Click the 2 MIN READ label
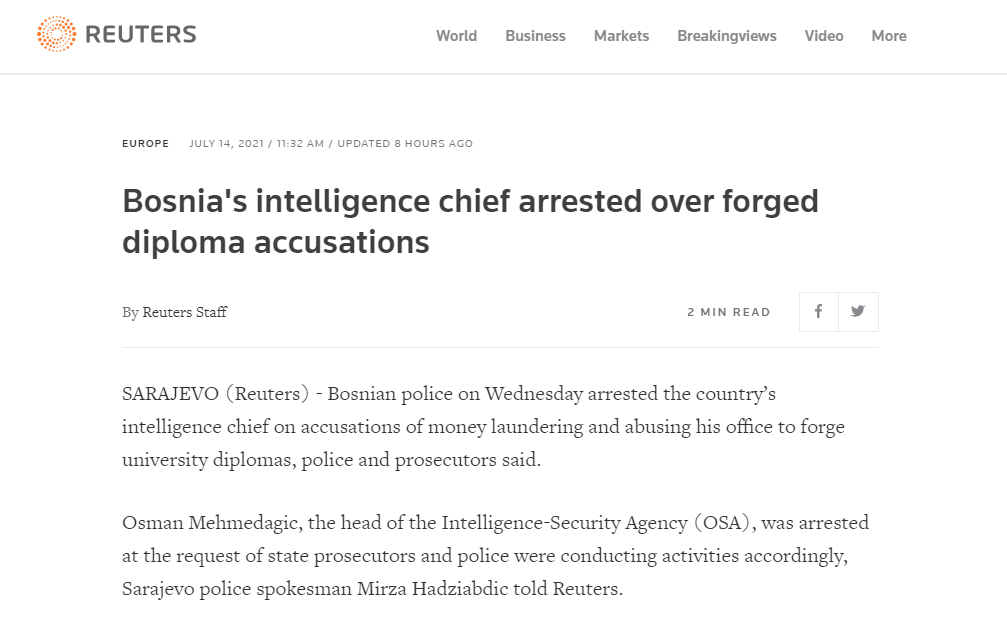 coord(729,312)
